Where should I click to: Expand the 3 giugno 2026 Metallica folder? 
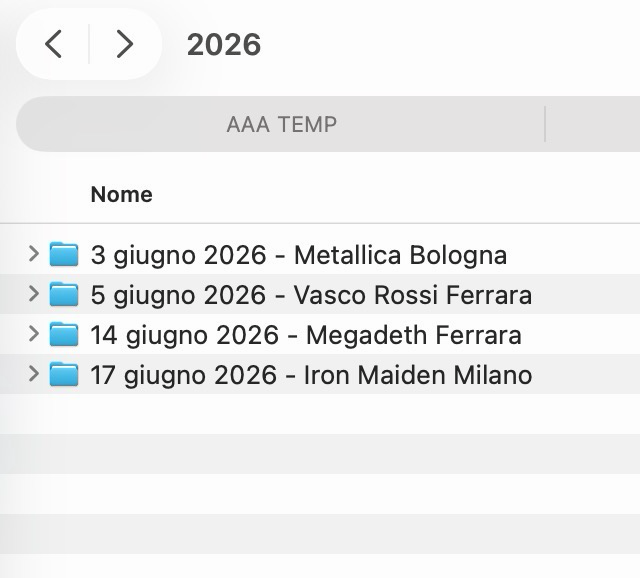coord(34,254)
